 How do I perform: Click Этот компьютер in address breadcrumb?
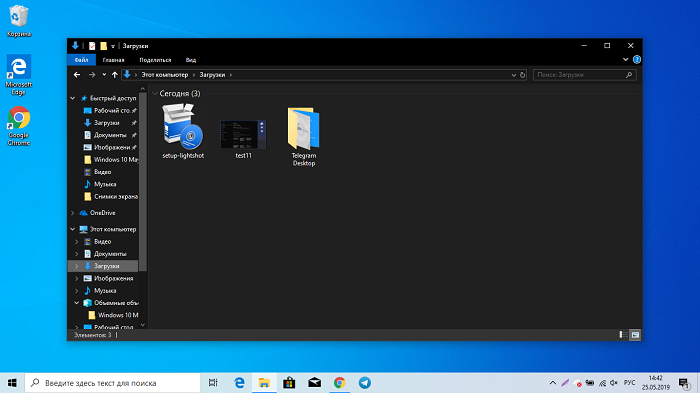tap(165, 75)
